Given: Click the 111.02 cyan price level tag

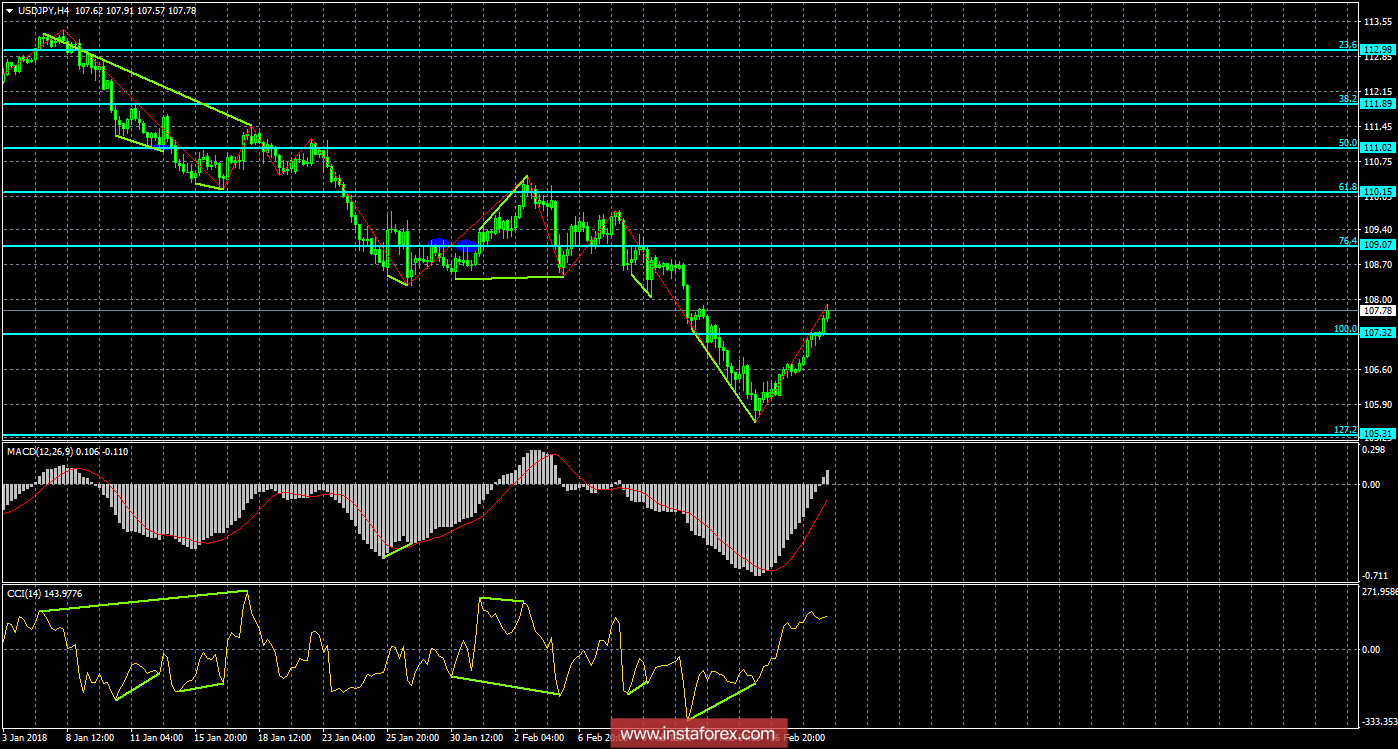Looking at the screenshot, I should click(1379, 147).
